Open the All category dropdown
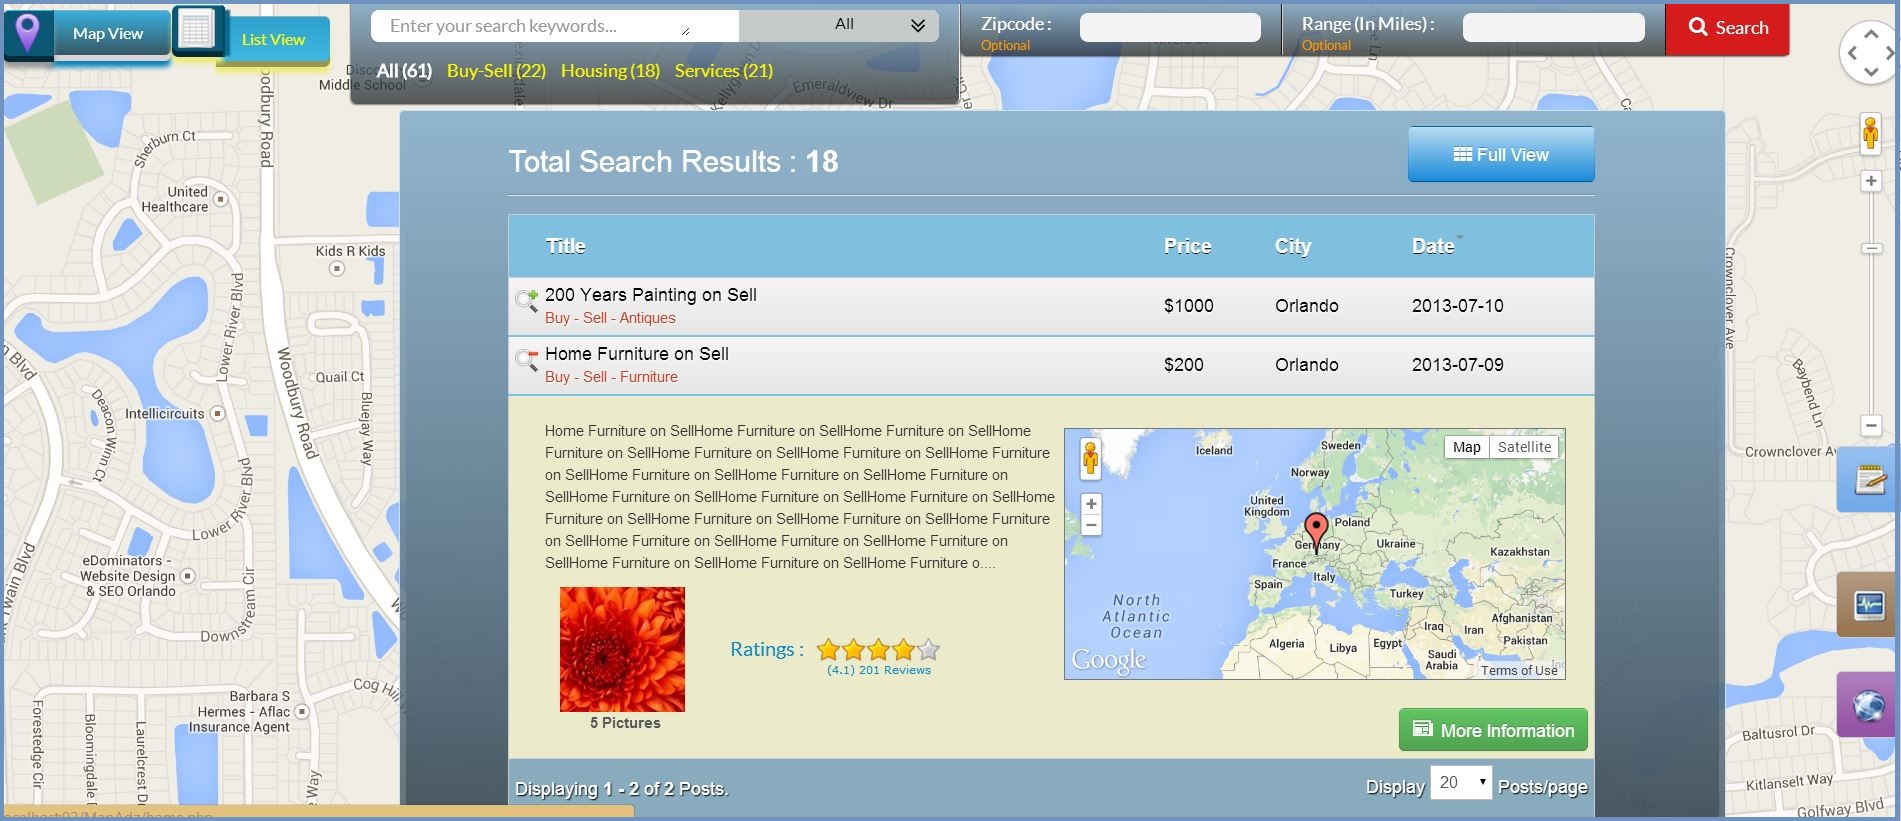1901x821 pixels. [x=839, y=25]
